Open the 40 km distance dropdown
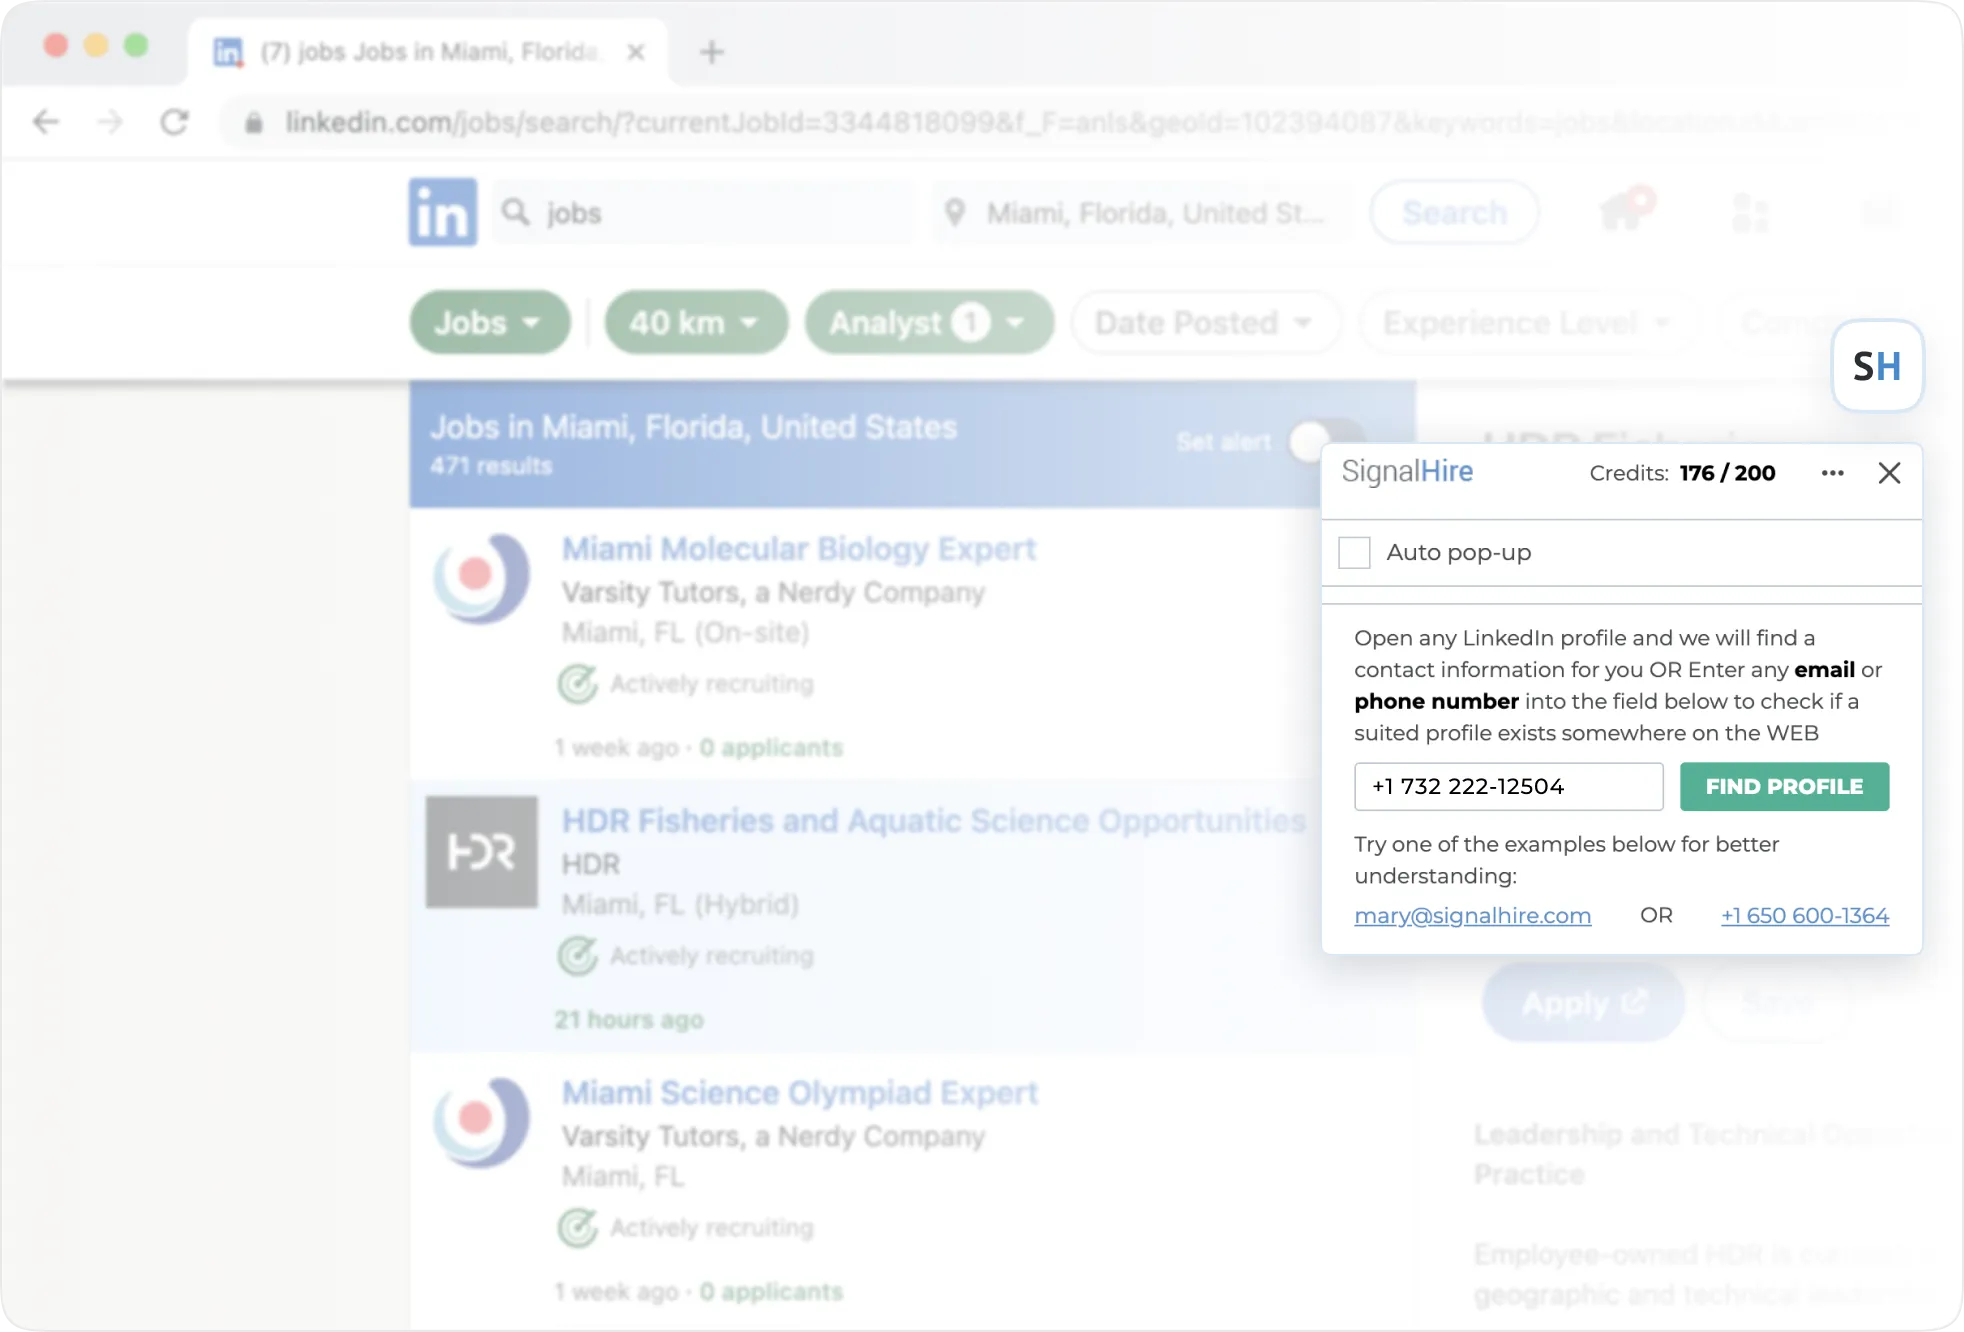This screenshot has height=1332, width=1964. point(695,322)
